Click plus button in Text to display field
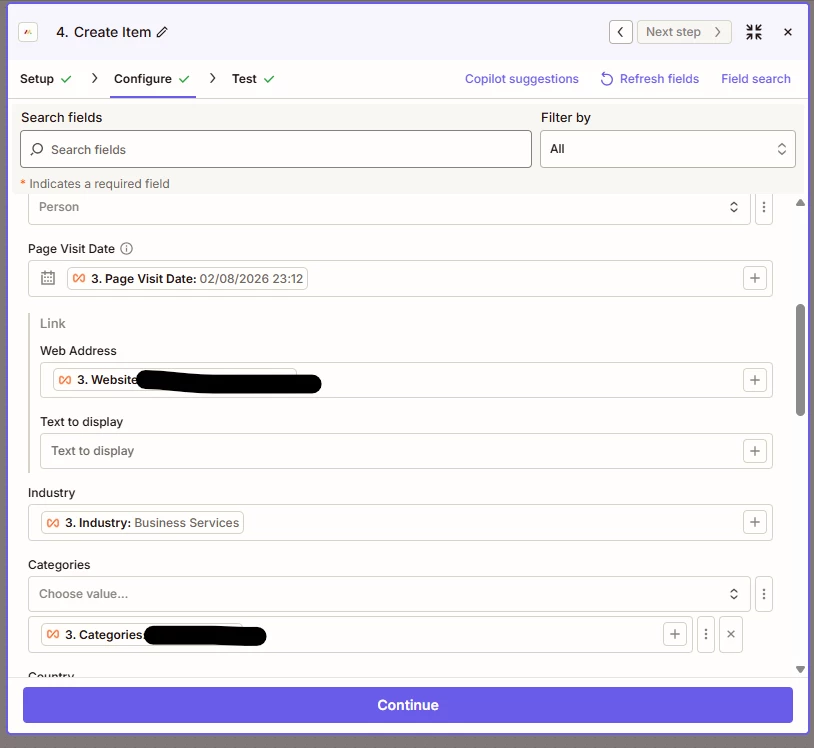Viewport: 814px width, 748px height. [755, 451]
